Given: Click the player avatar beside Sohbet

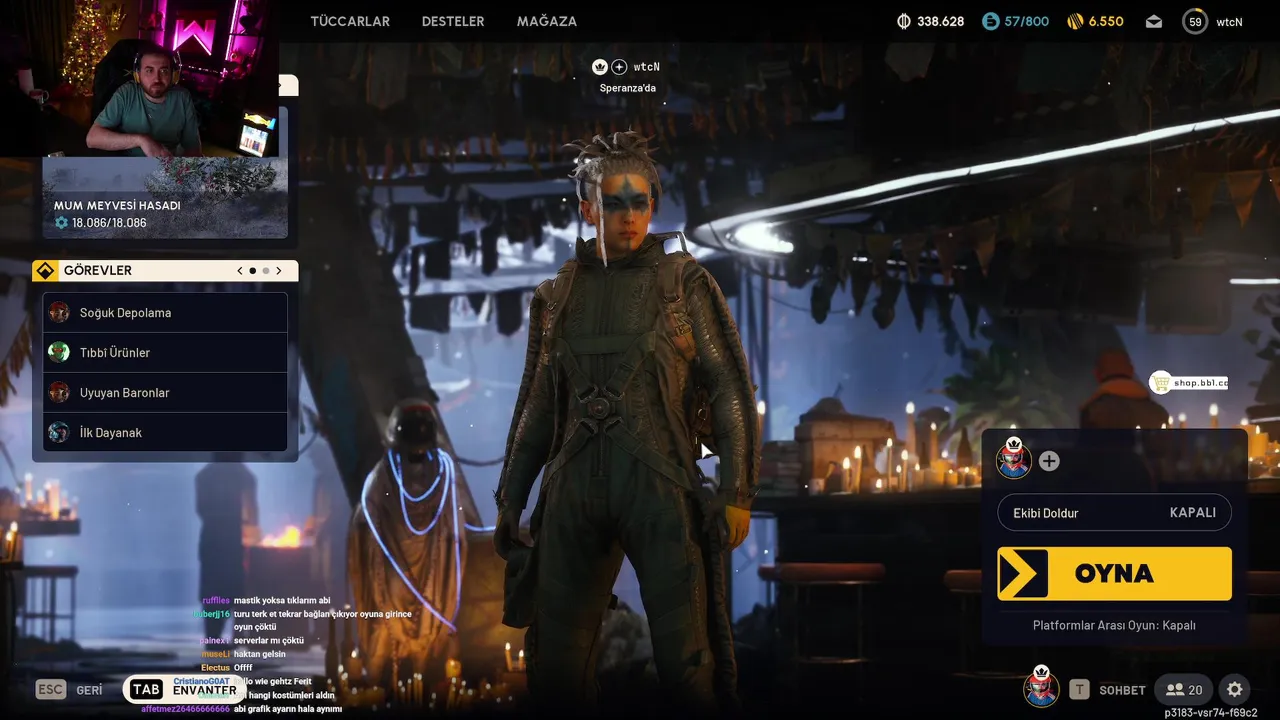Looking at the screenshot, I should pyautogui.click(x=1041, y=688).
